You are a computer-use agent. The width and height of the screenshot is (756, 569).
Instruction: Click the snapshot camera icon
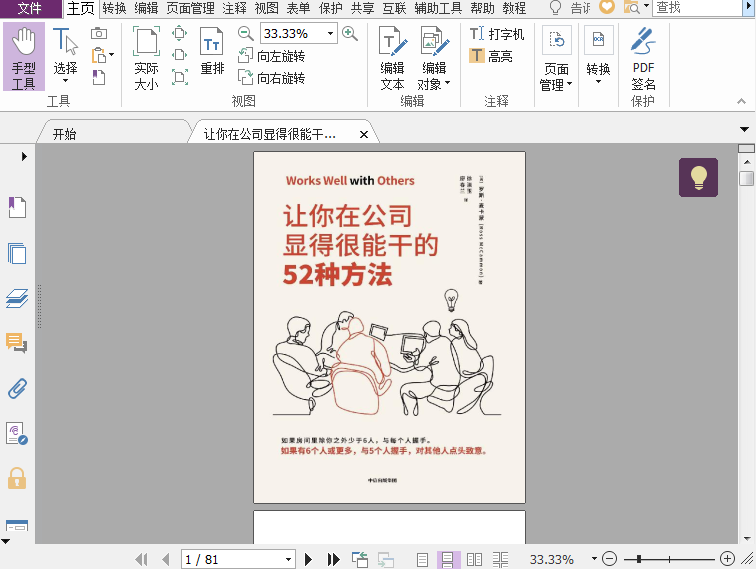(99, 33)
